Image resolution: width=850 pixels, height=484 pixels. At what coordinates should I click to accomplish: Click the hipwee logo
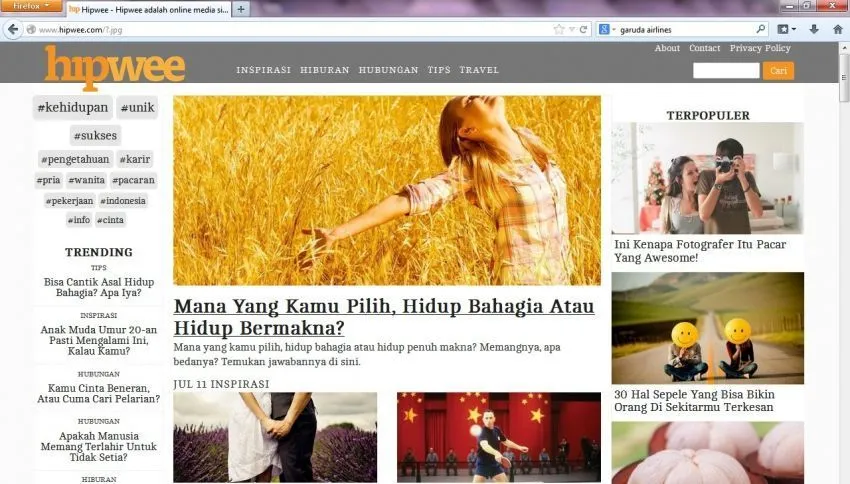[114, 67]
